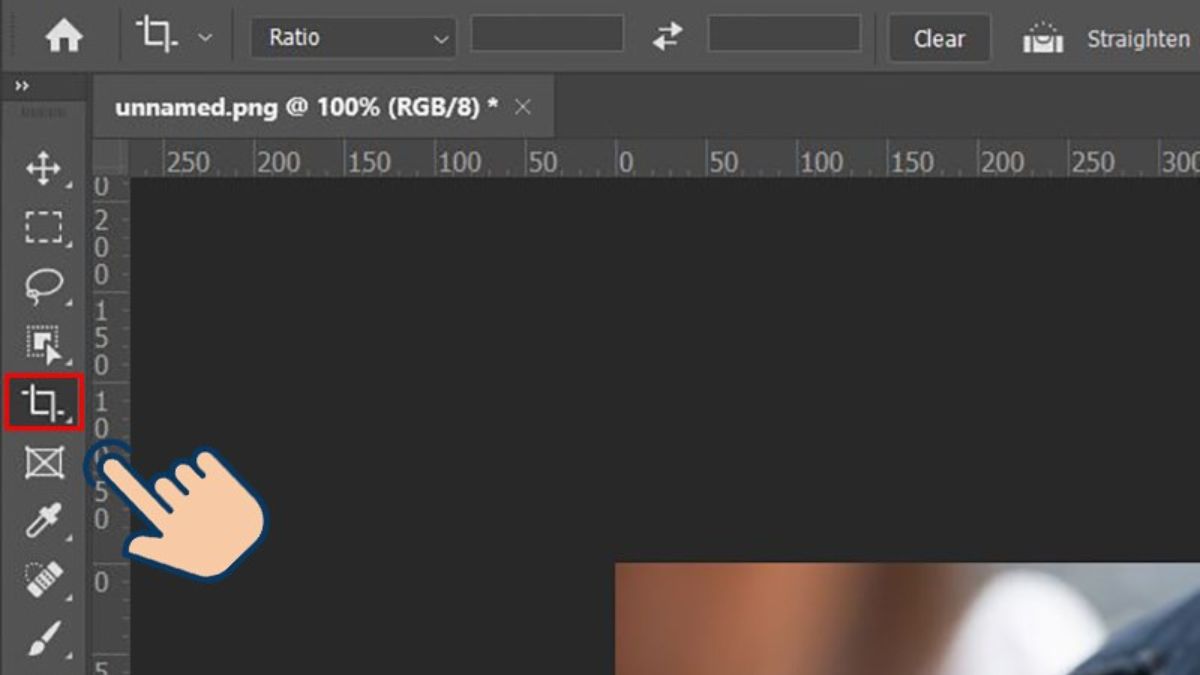The height and width of the screenshot is (675, 1200).
Task: Select the Brush tool
Action: pyautogui.click(x=43, y=638)
